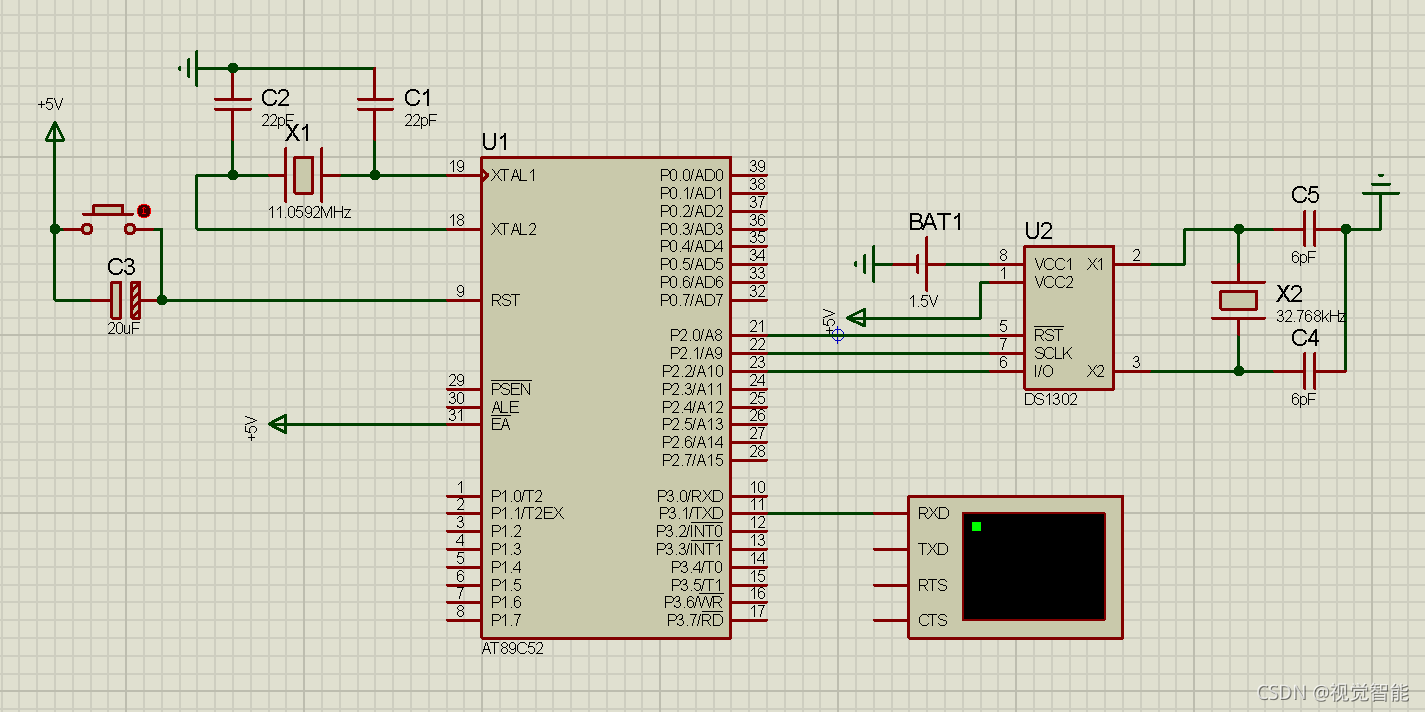Image resolution: width=1425 pixels, height=712 pixels.
Task: Click the P0.7/AD7 pin label
Action: (x=691, y=300)
